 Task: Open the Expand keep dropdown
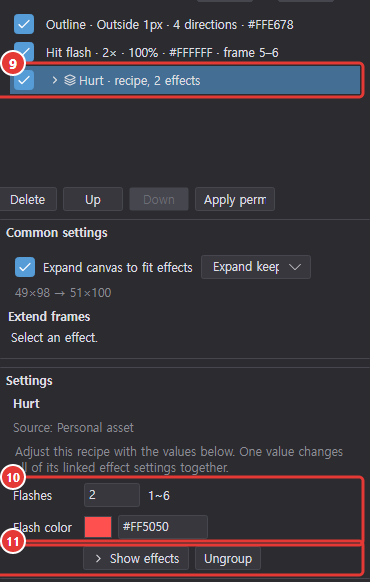click(x=256, y=267)
